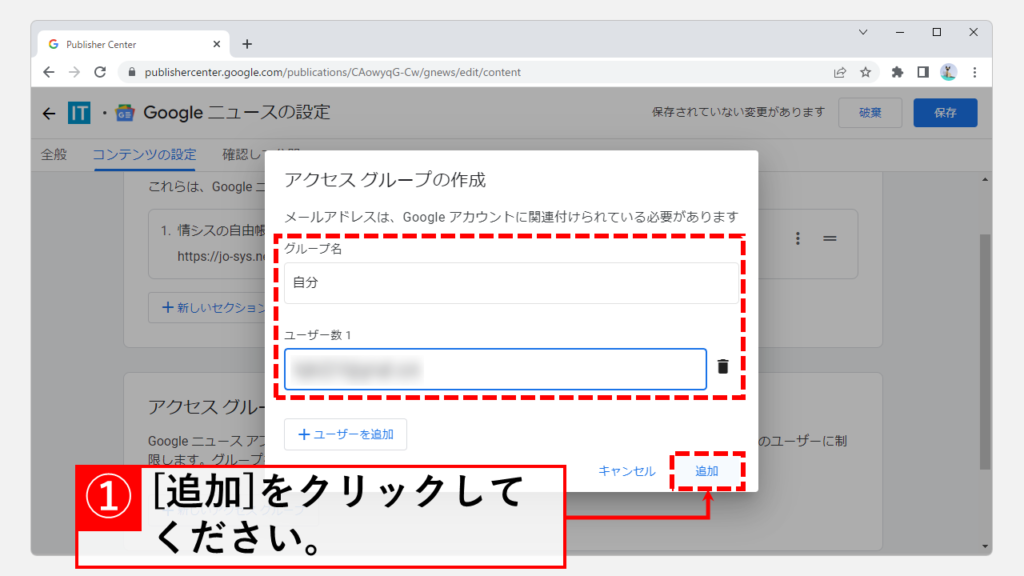This screenshot has height=576, width=1024.
Task: Reload the page with the refresh icon
Action: click(100, 72)
